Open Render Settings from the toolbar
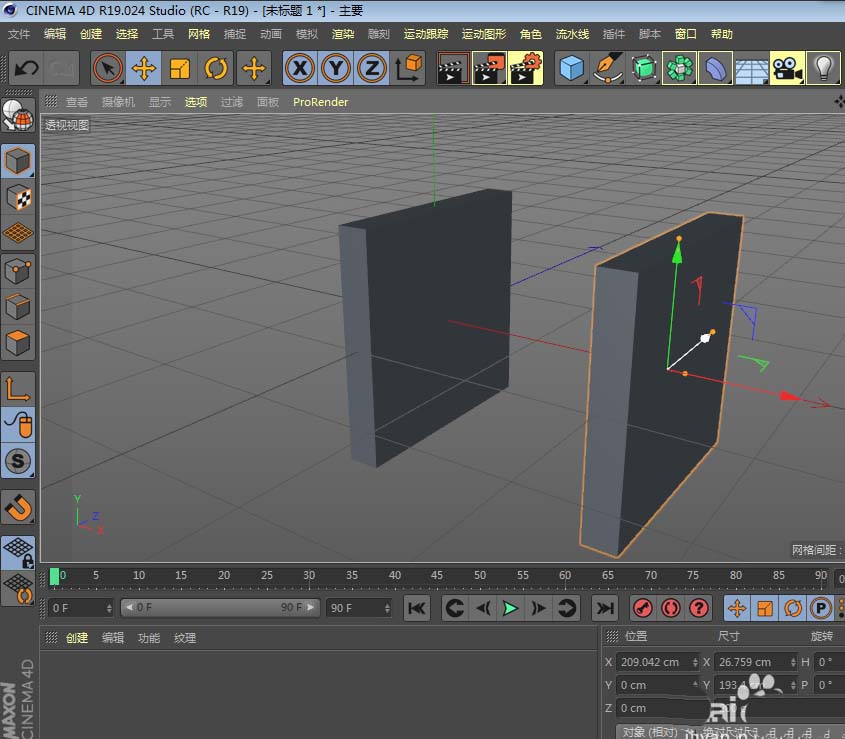The height and width of the screenshot is (739, 845). [x=524, y=68]
